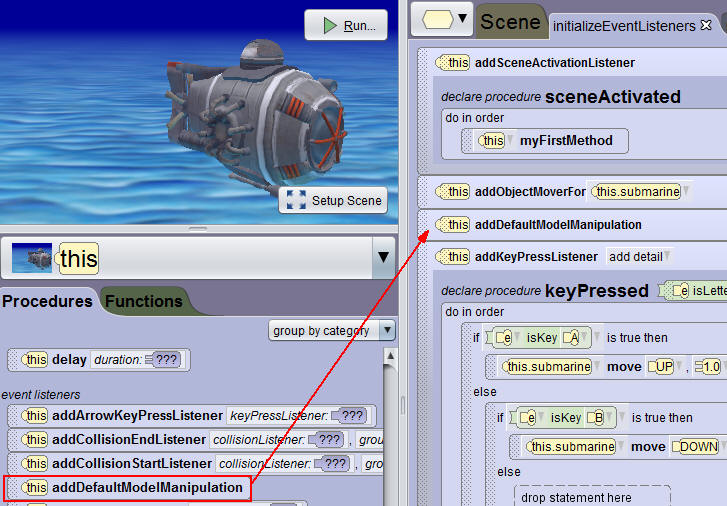This screenshot has width=727, height=506.
Task: Click the Run button
Action: [345, 25]
